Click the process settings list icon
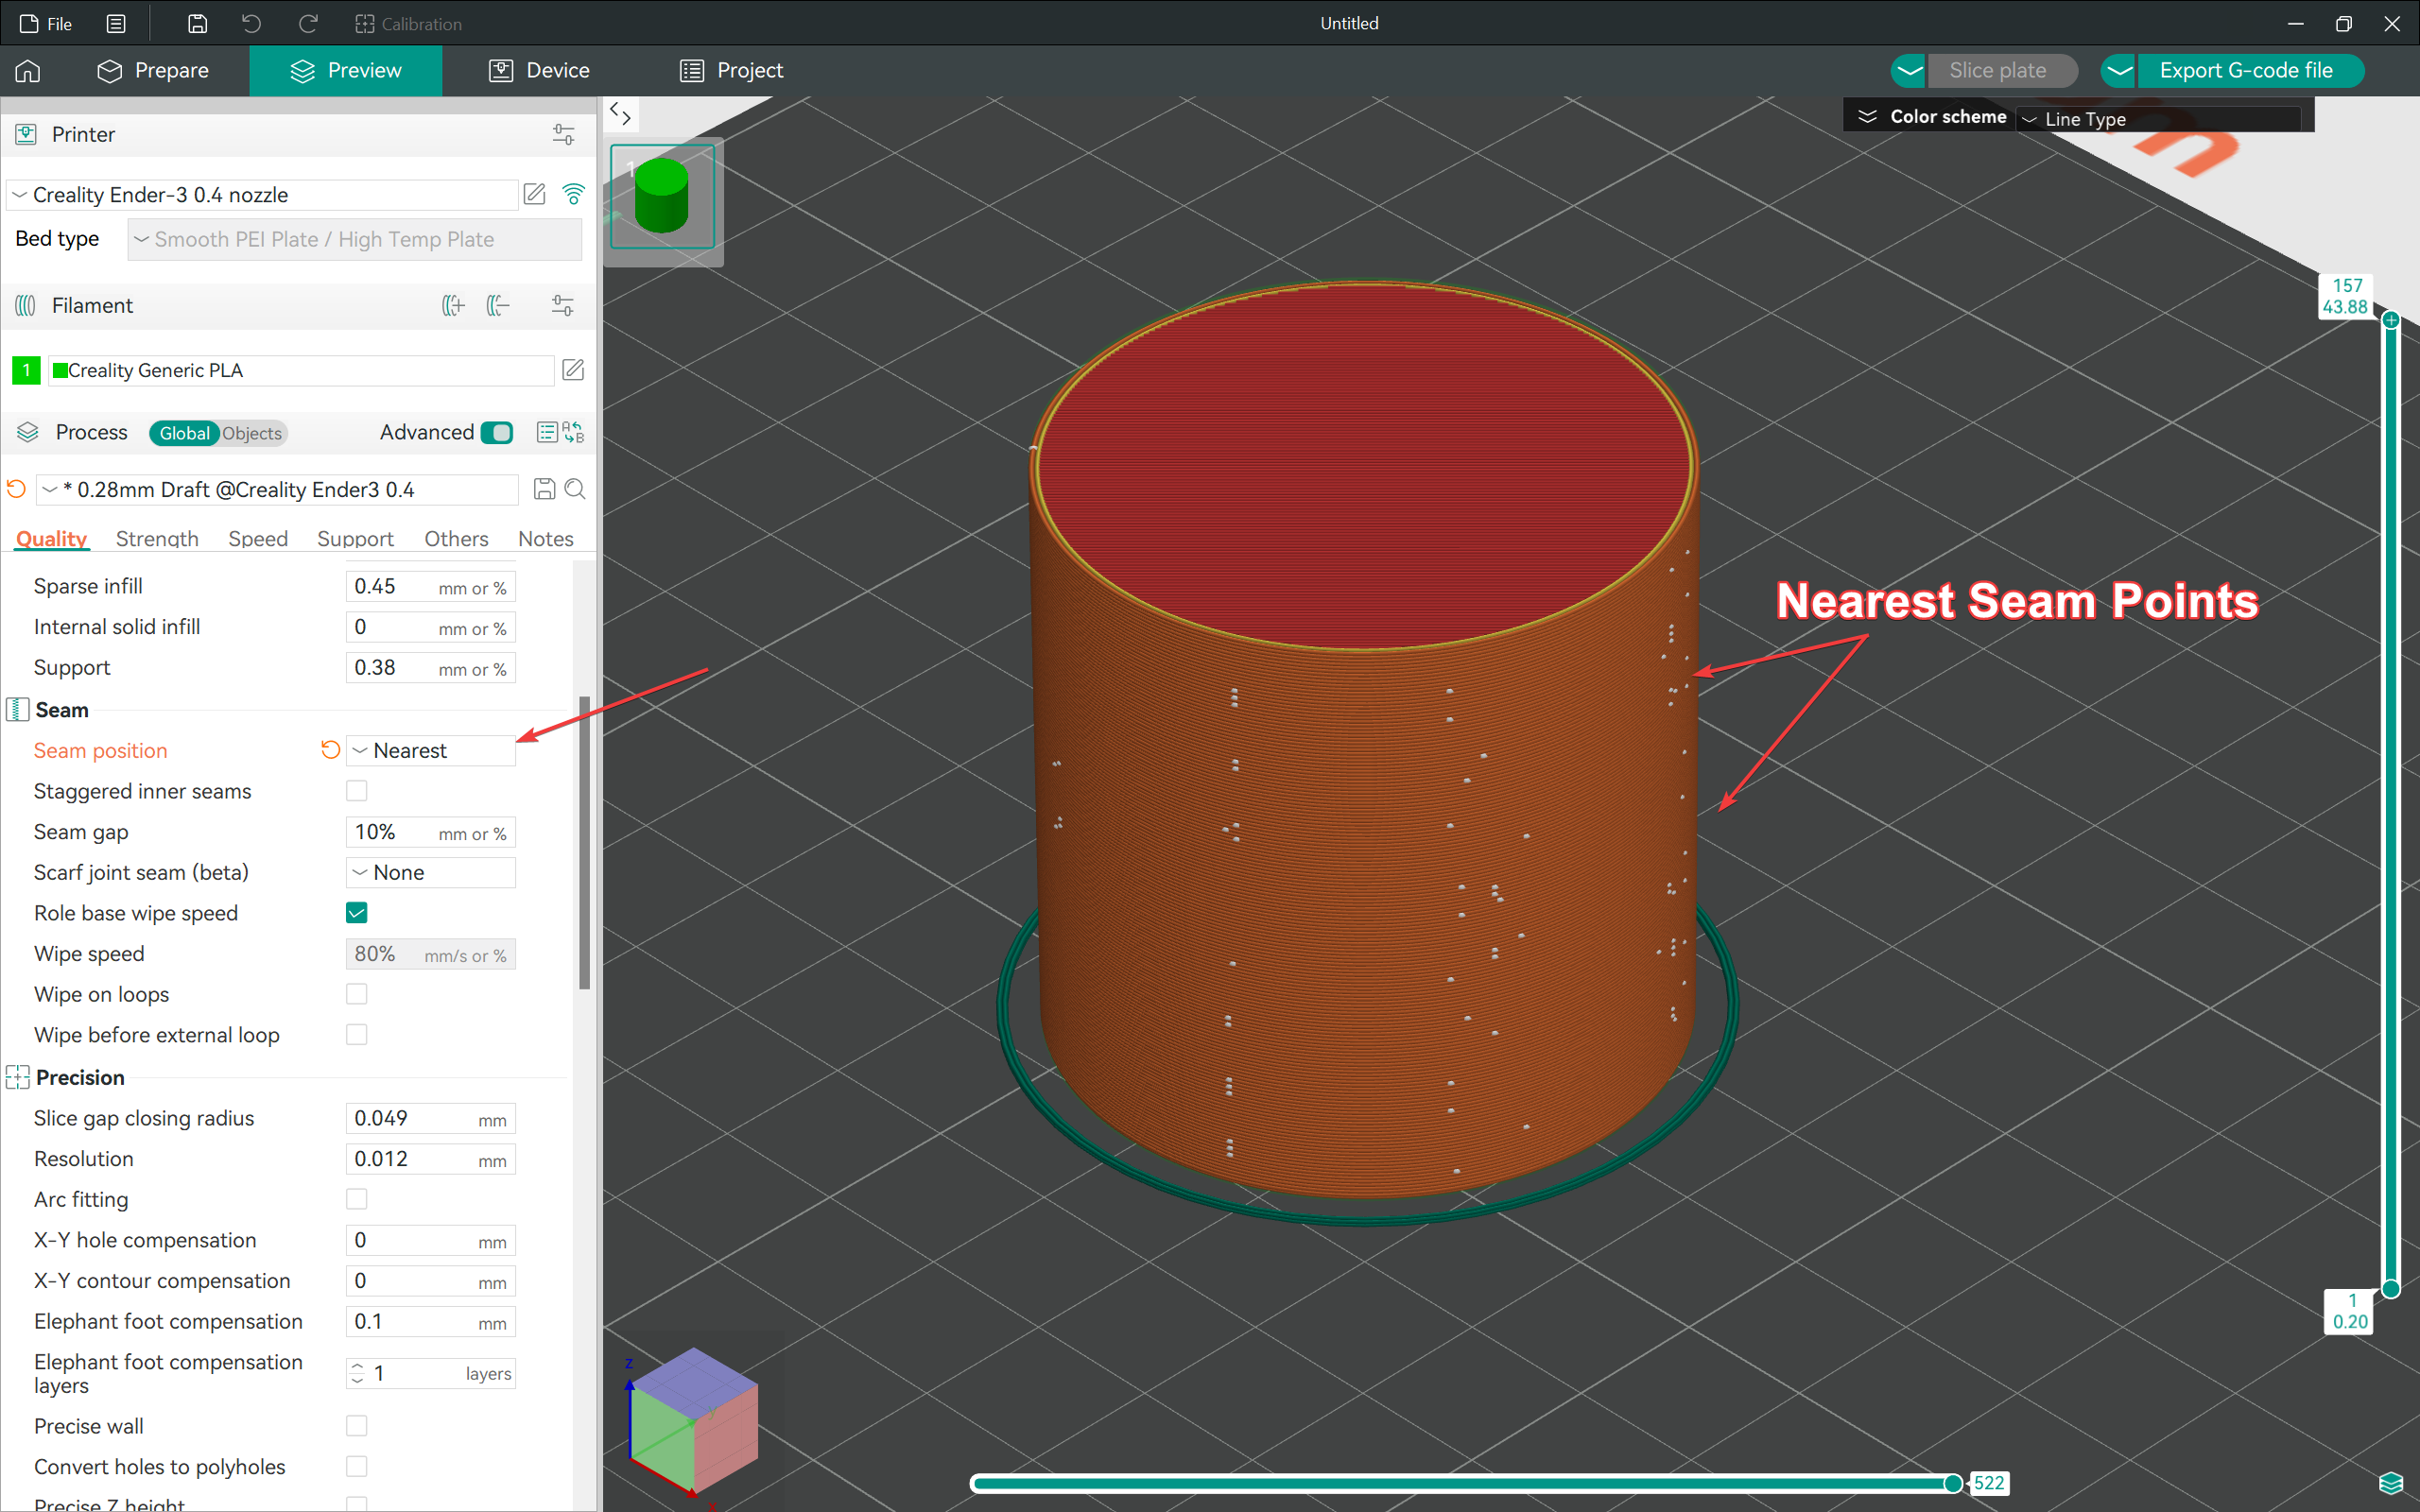 [547, 432]
